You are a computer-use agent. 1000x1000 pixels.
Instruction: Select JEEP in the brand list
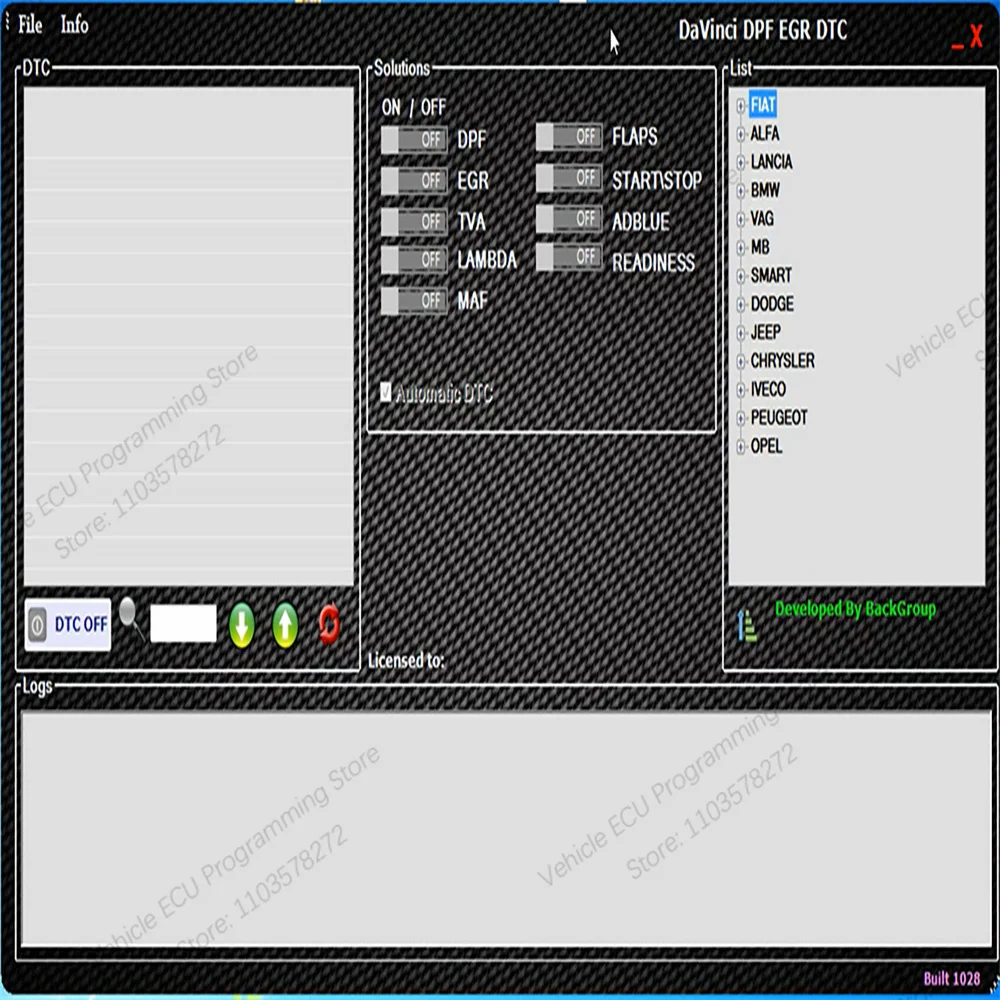pyautogui.click(x=765, y=332)
